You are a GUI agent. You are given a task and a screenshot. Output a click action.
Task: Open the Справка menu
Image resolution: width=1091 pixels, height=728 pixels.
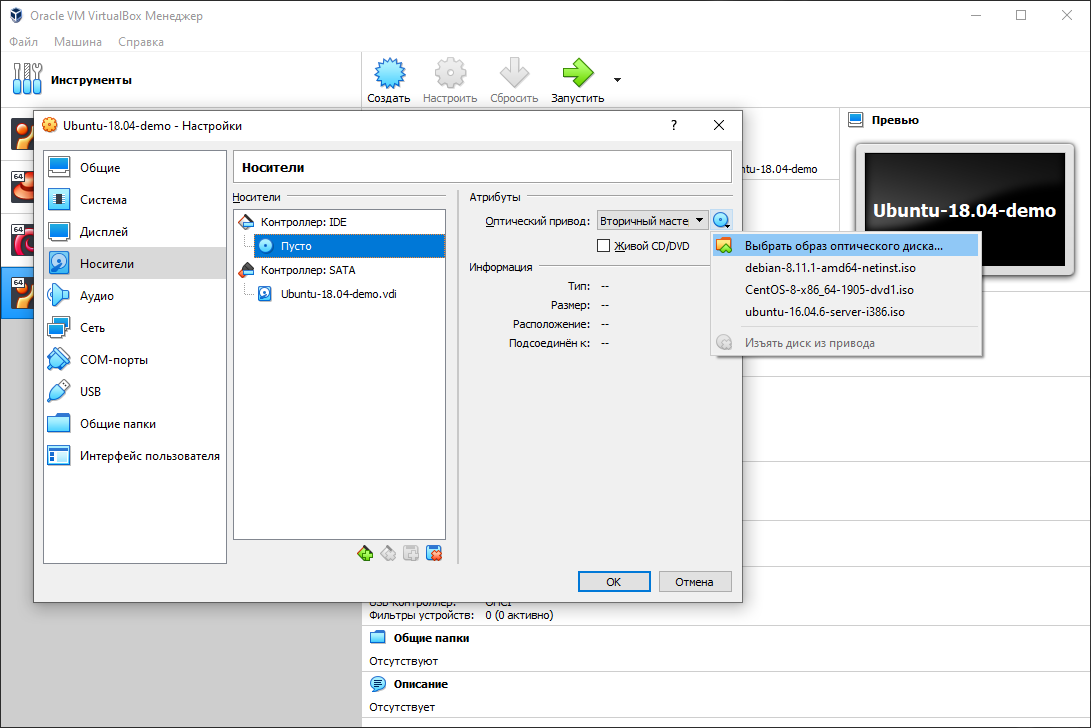coord(141,42)
